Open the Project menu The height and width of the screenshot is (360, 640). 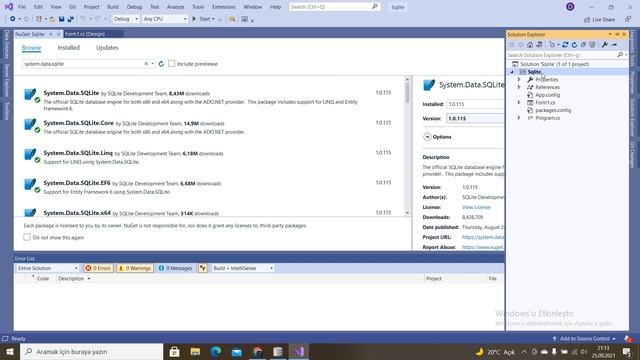pos(91,7)
